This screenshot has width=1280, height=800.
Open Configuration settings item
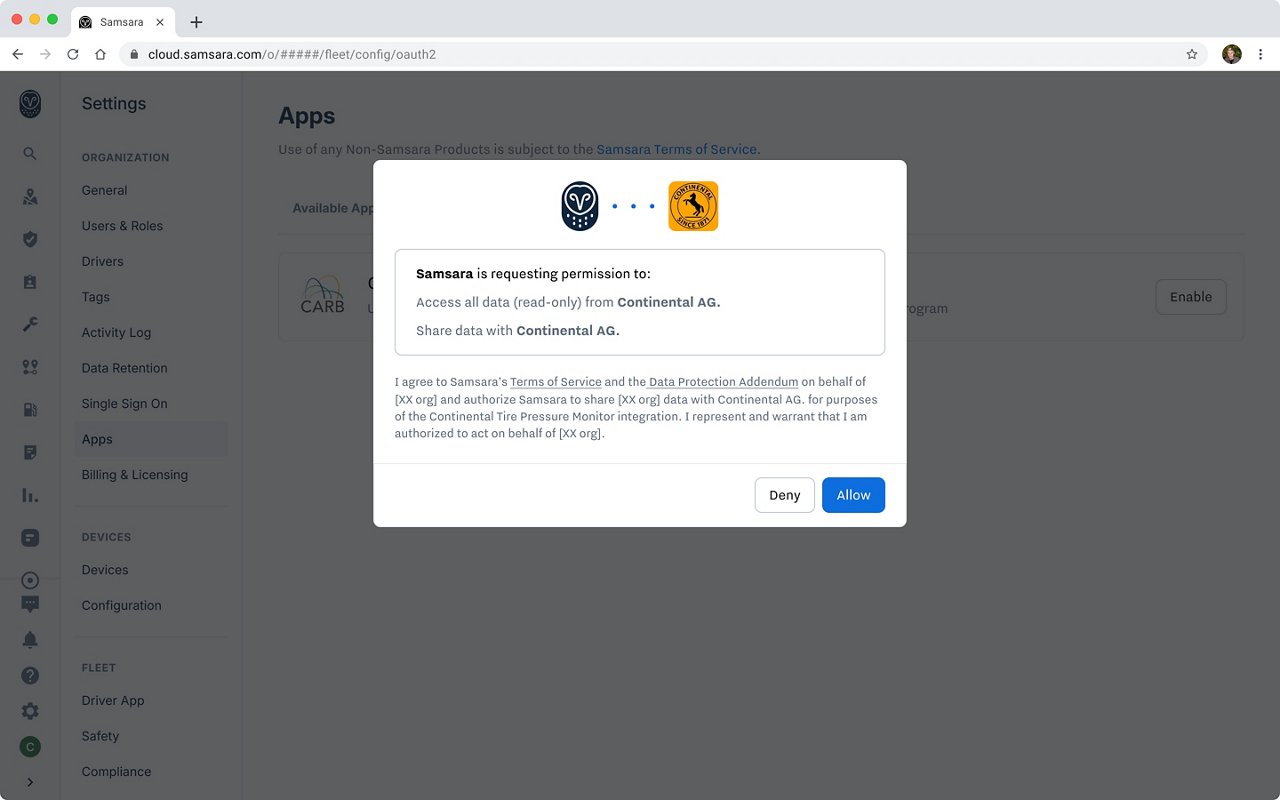121,605
